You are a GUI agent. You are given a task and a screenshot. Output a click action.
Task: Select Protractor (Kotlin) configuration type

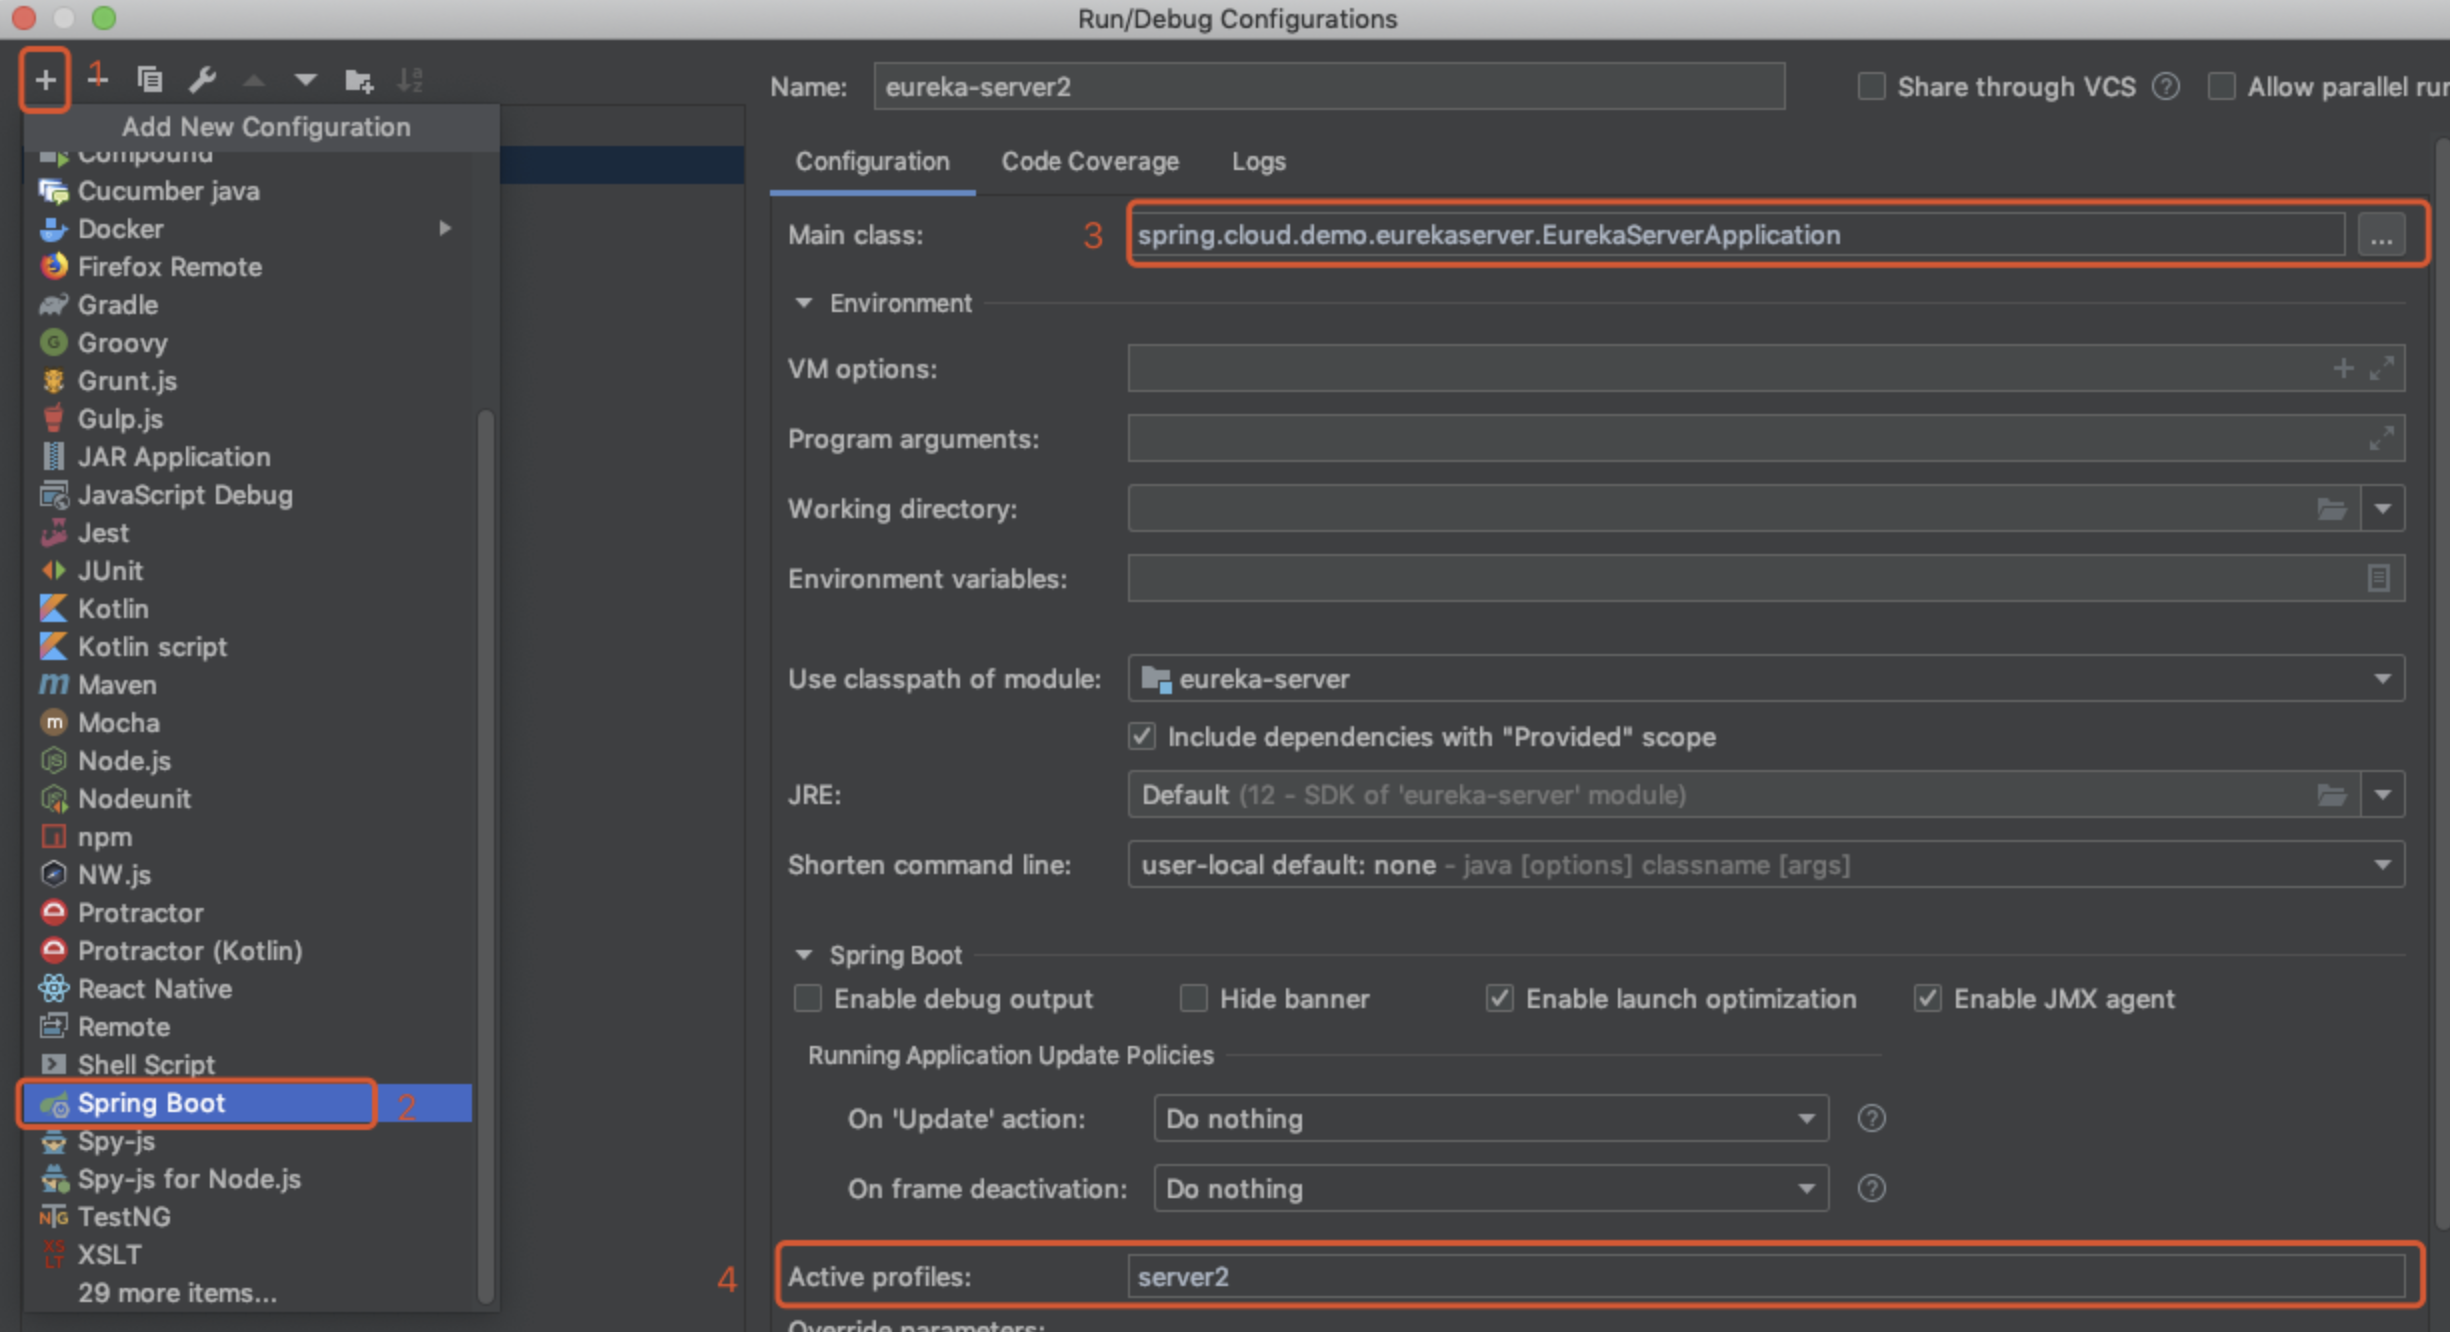247,951
